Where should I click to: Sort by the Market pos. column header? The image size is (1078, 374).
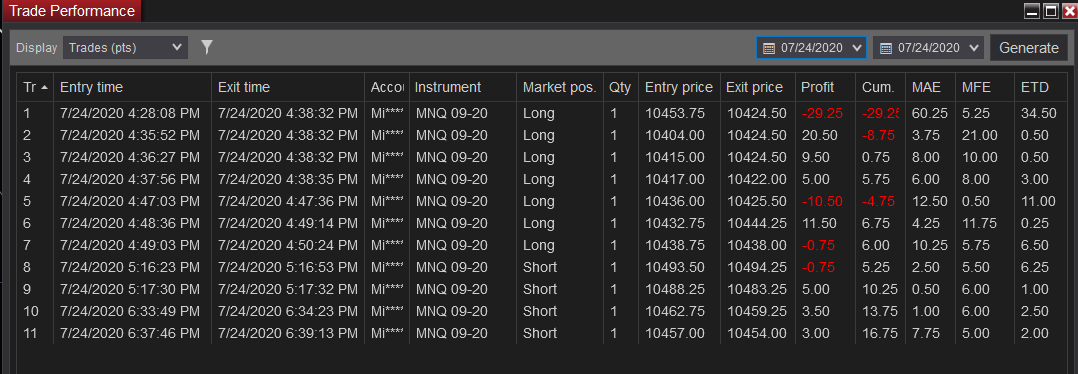[x=560, y=87]
